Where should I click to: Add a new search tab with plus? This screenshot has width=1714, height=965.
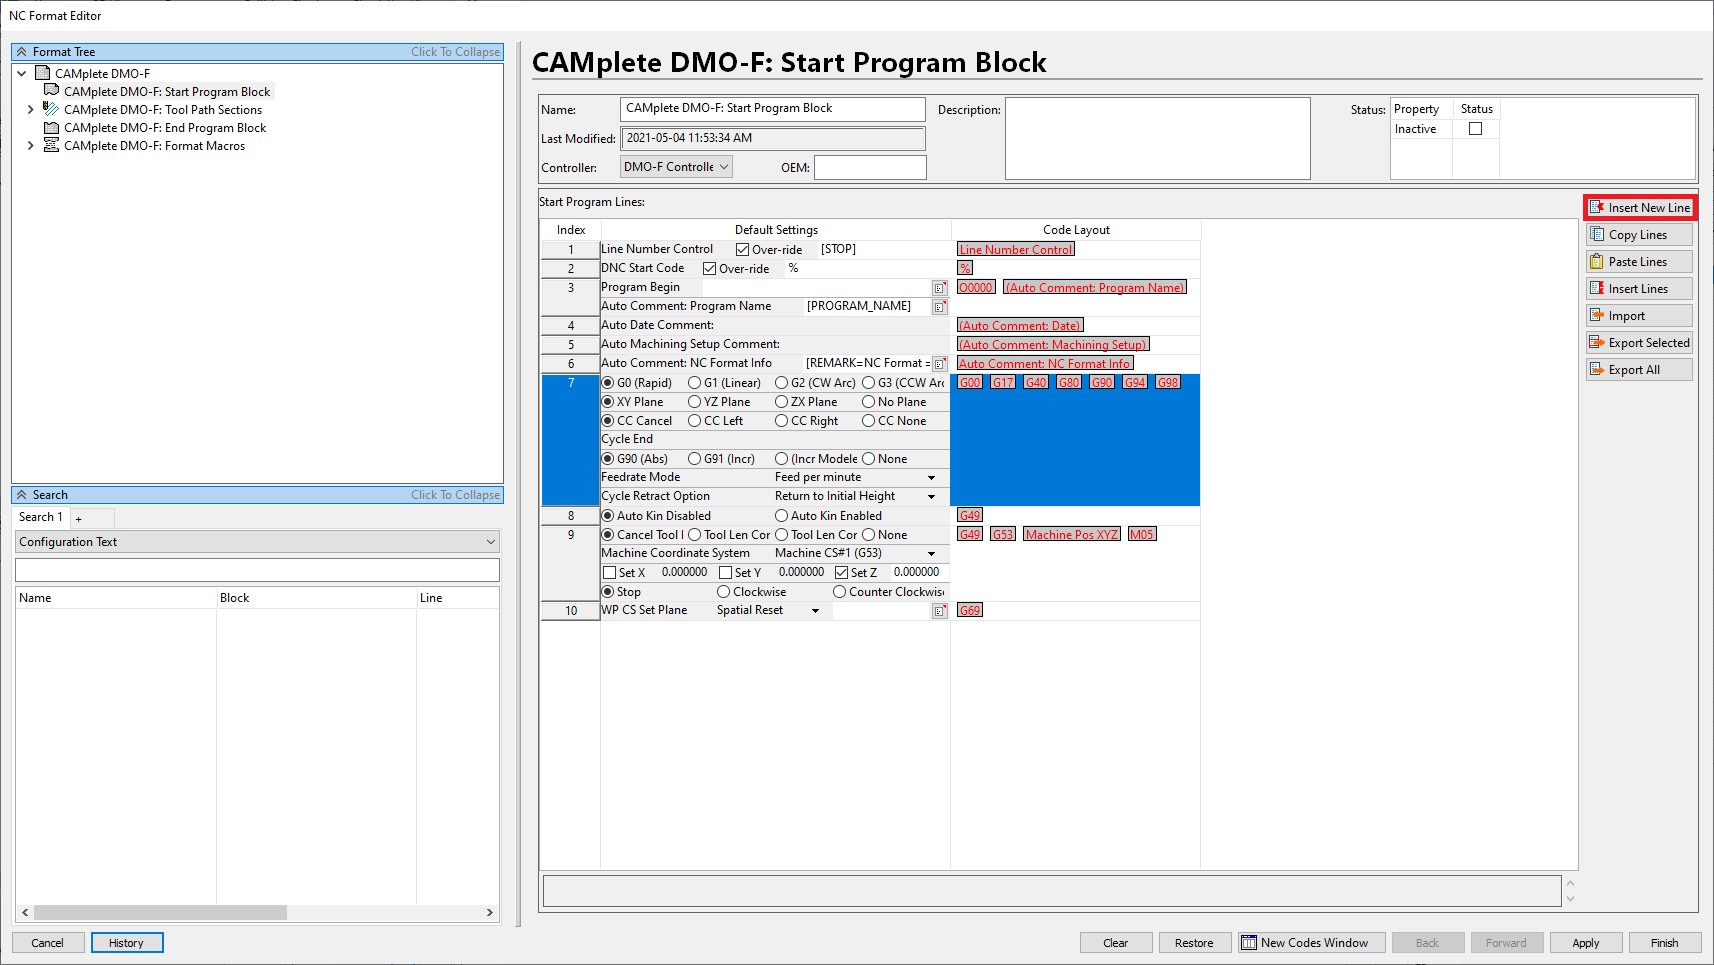(x=79, y=518)
